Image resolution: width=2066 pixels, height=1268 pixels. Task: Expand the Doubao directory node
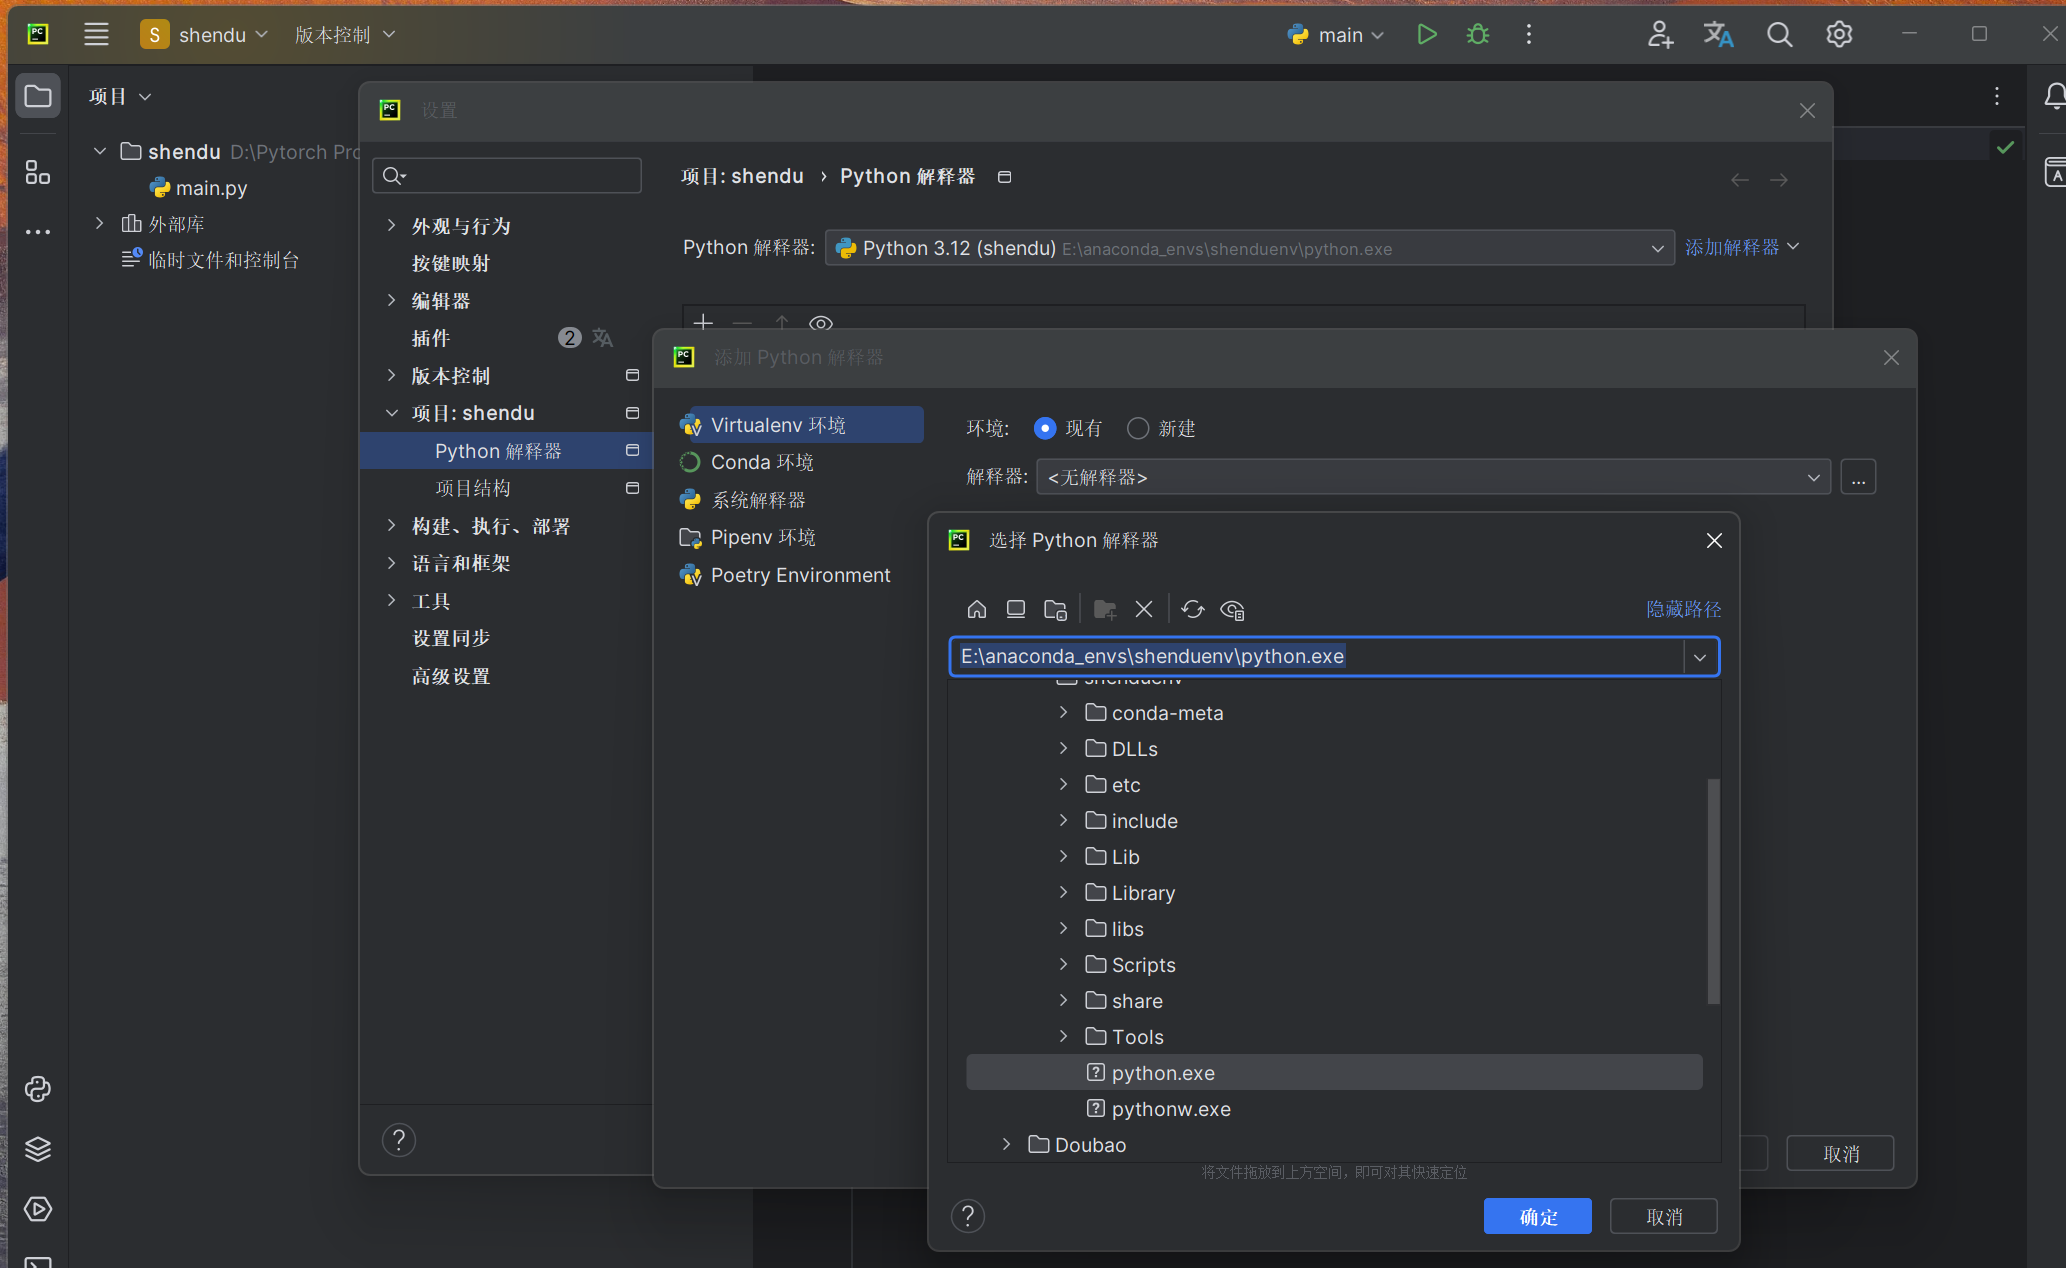click(x=1005, y=1144)
